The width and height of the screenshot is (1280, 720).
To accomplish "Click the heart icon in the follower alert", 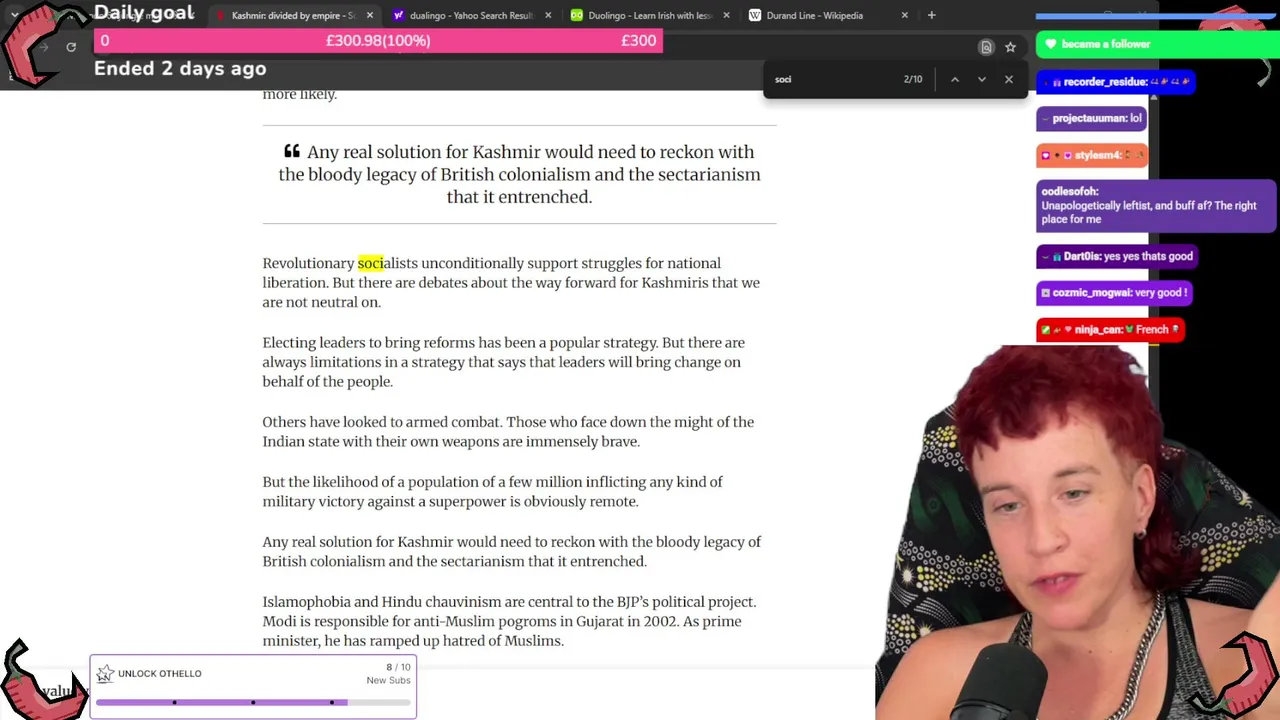I will [x=1050, y=44].
